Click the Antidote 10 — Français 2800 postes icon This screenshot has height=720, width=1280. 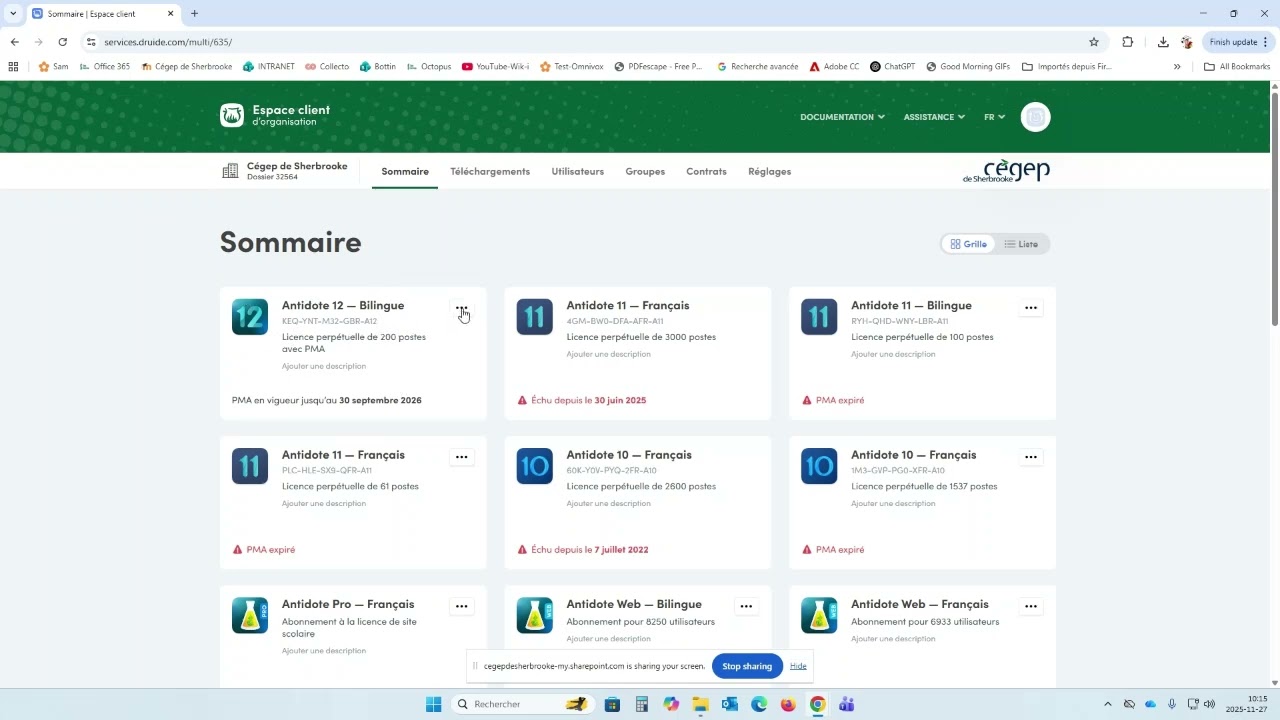(534, 466)
